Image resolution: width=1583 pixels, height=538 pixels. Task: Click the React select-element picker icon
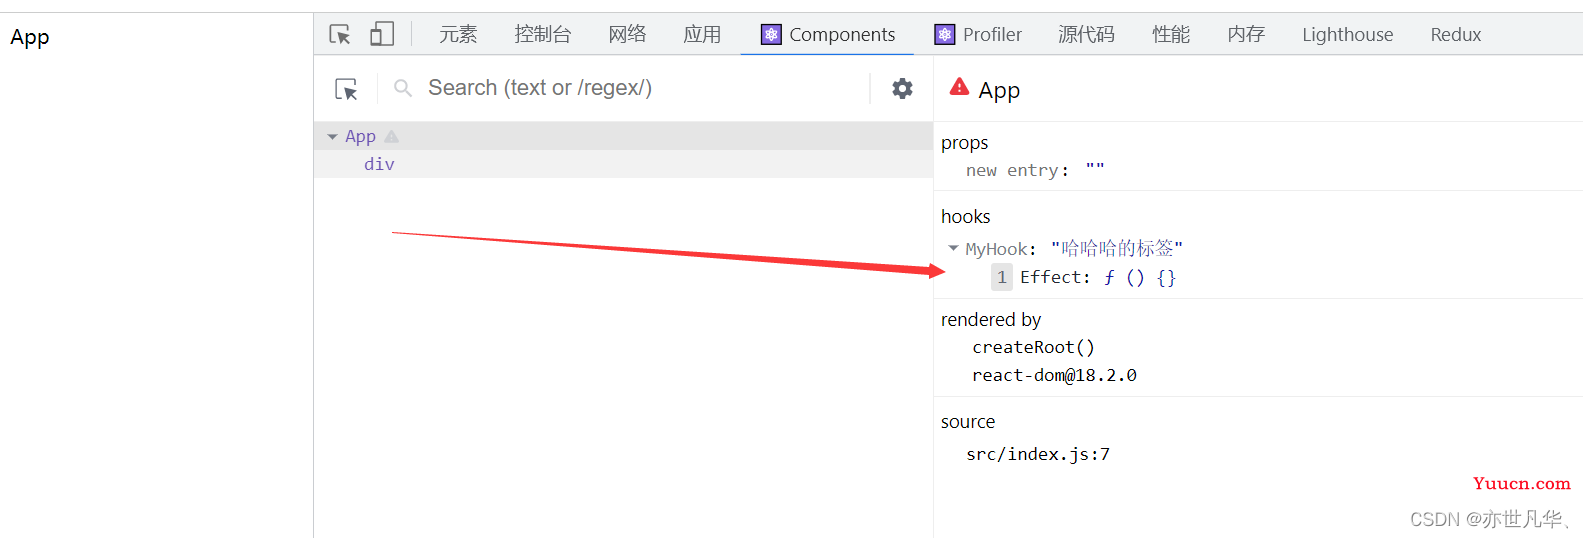point(346,89)
